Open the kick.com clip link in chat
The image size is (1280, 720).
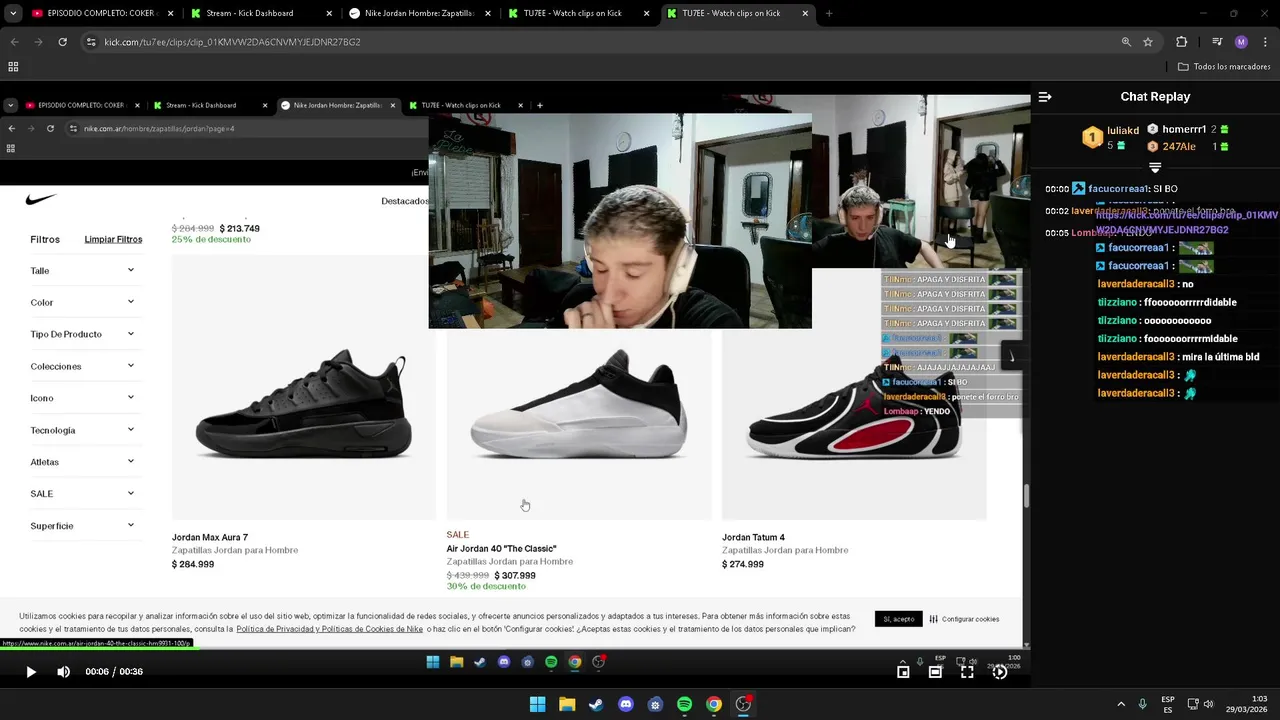pos(1187,222)
